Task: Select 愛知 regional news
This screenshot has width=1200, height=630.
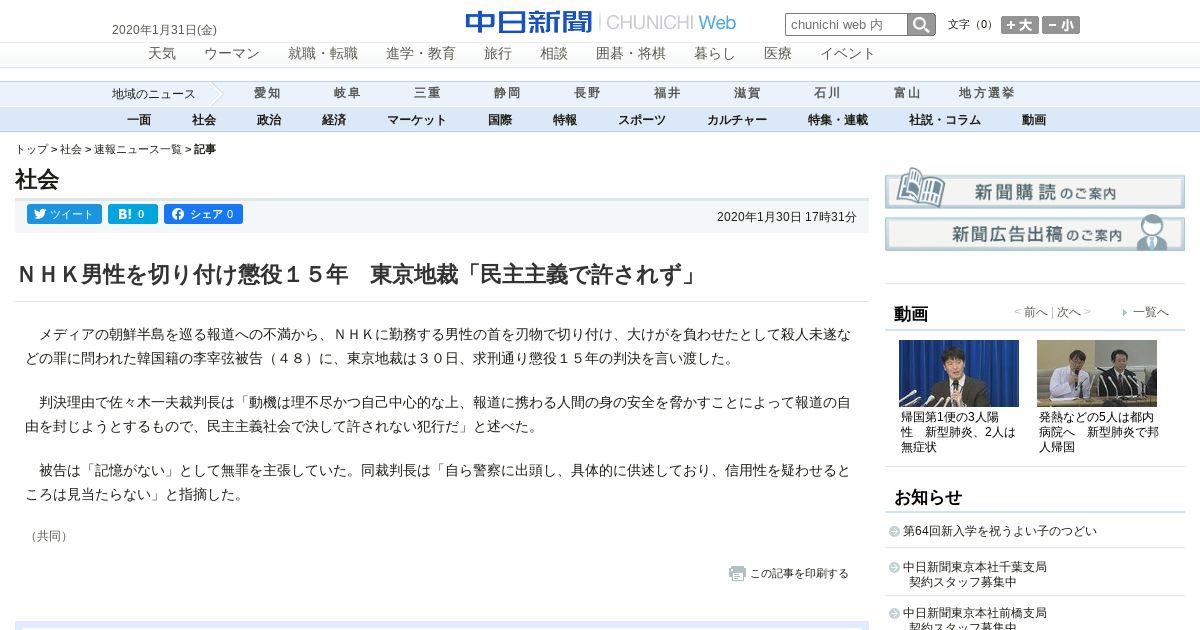Action: pyautogui.click(x=267, y=93)
